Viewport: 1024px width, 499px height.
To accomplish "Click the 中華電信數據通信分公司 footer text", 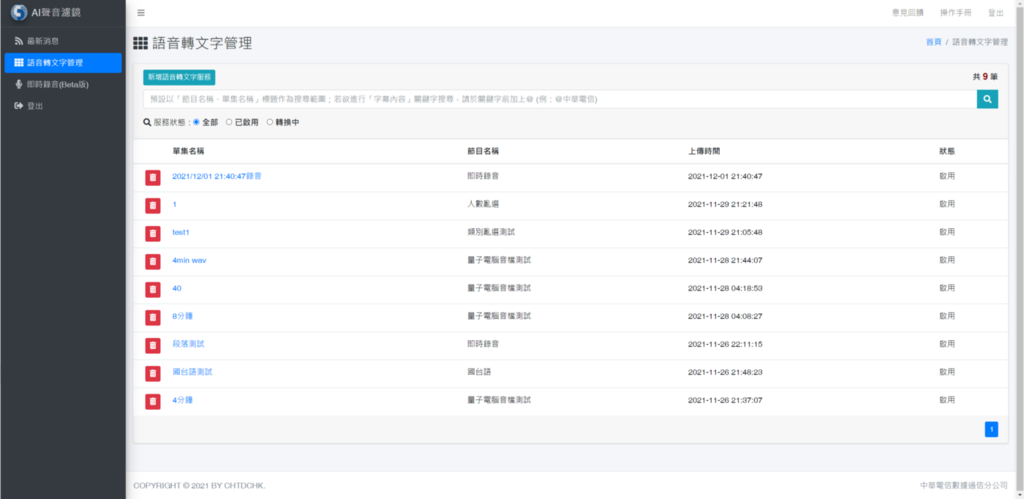I will pyautogui.click(x=963, y=485).
